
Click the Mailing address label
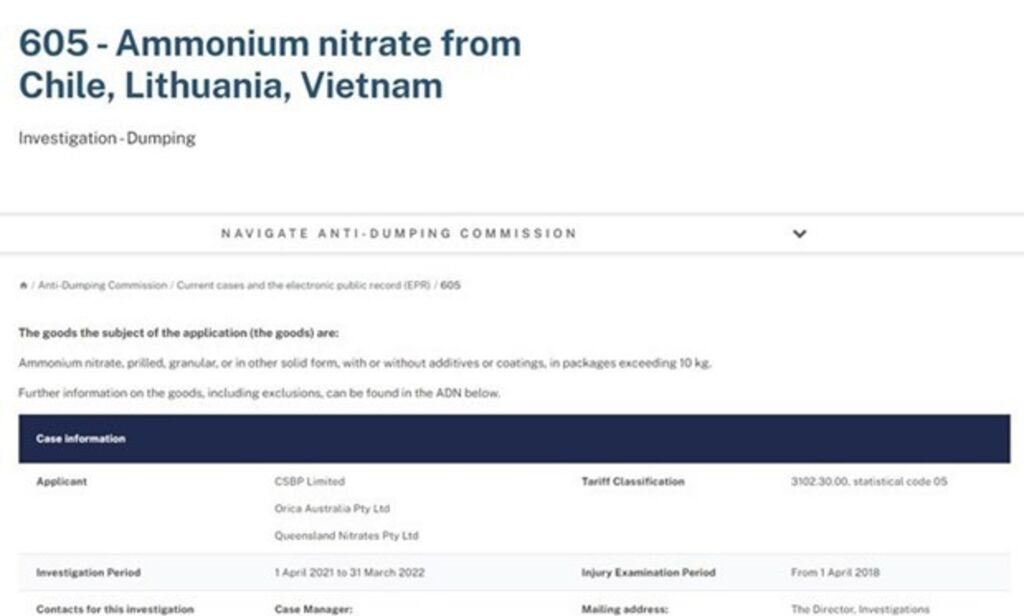click(621, 608)
